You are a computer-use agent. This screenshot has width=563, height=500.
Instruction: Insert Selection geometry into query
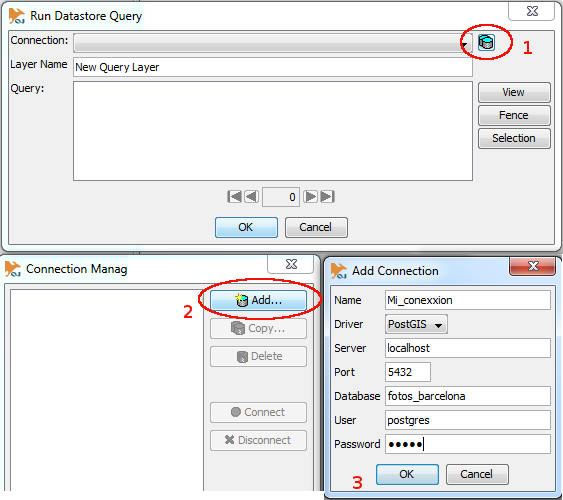514,138
